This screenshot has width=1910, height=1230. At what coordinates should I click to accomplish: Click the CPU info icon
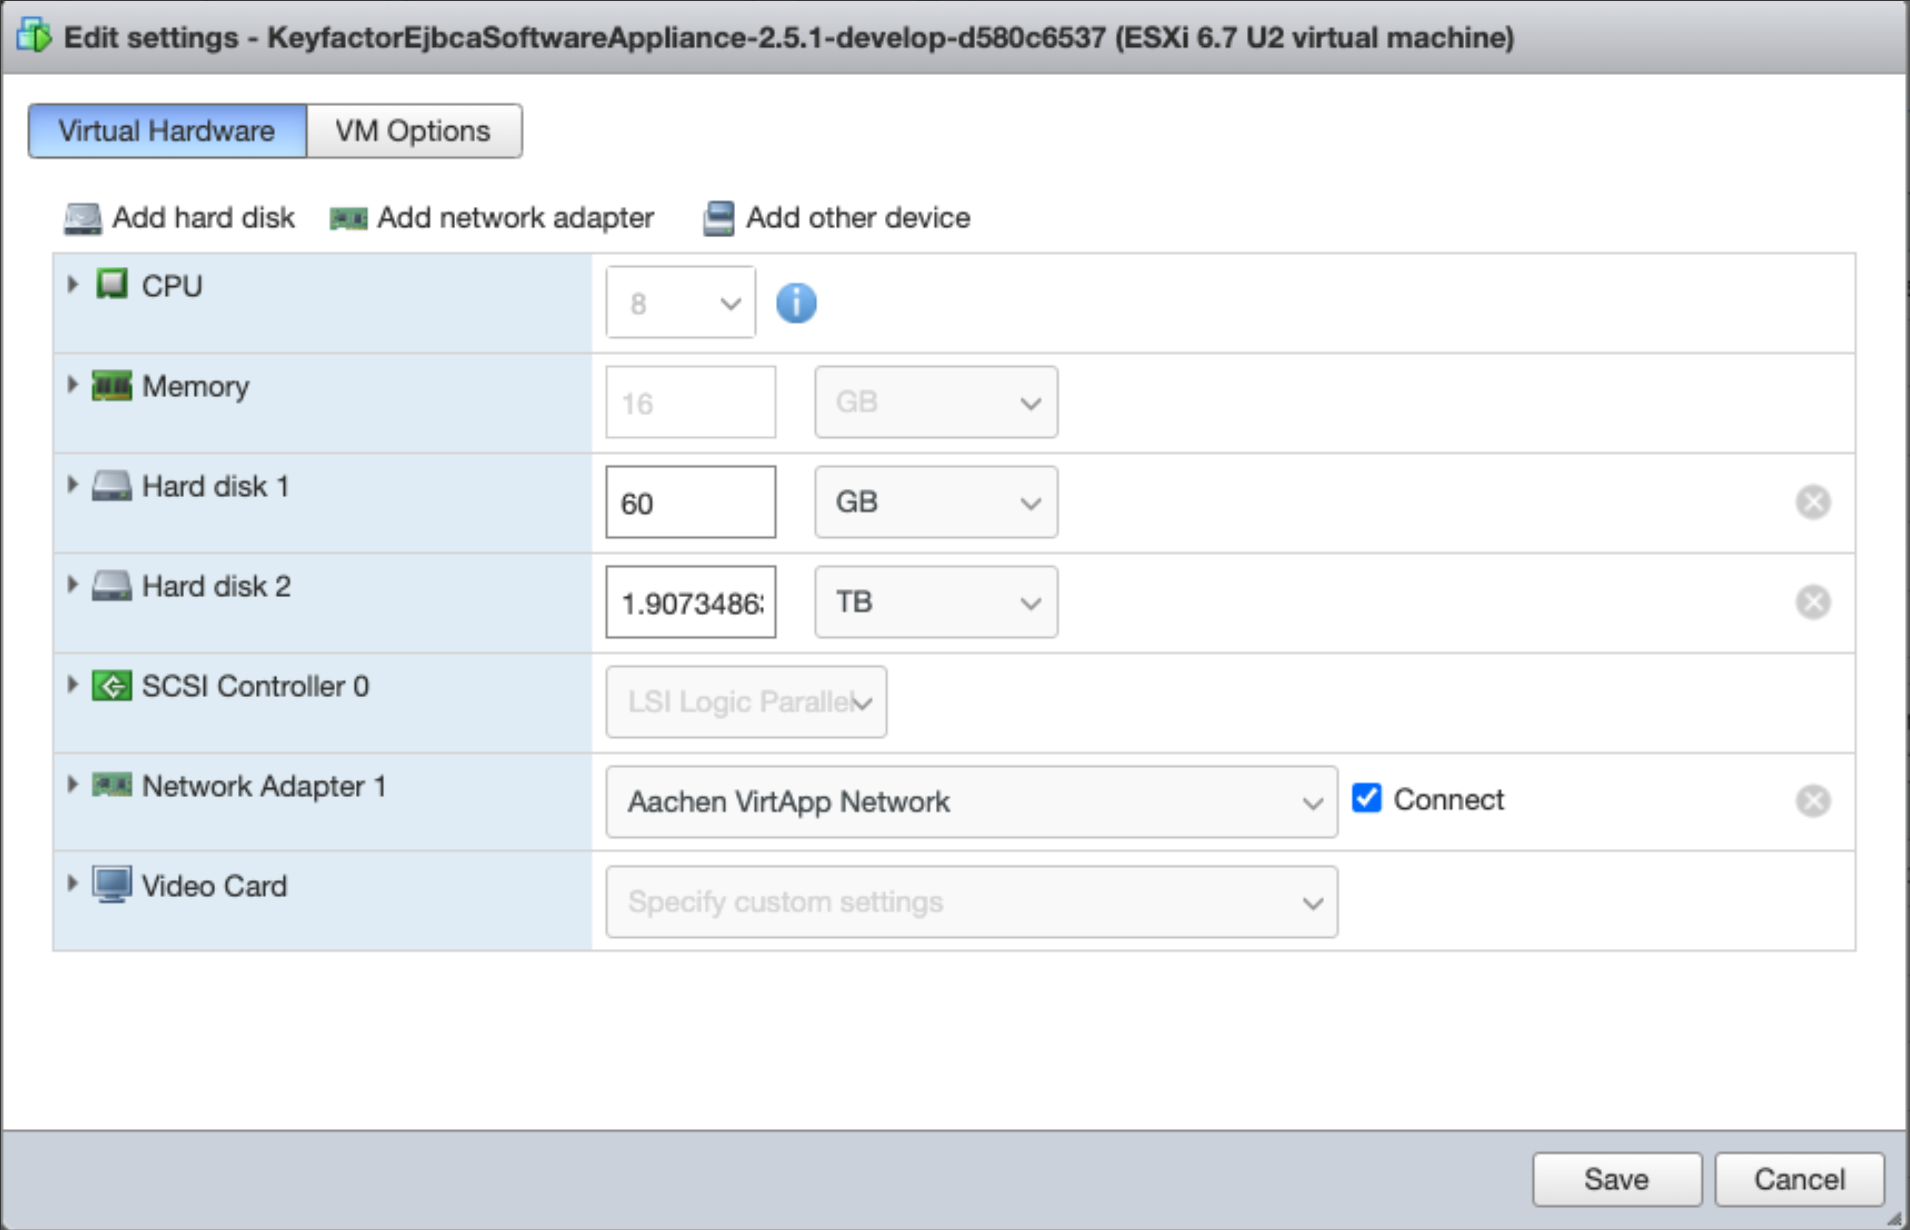click(x=796, y=303)
